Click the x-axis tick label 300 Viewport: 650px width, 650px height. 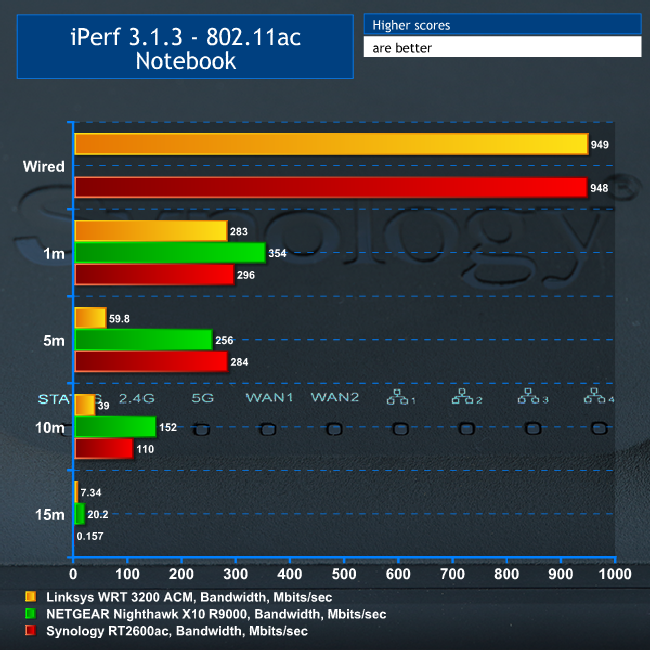pyautogui.click(x=235, y=574)
